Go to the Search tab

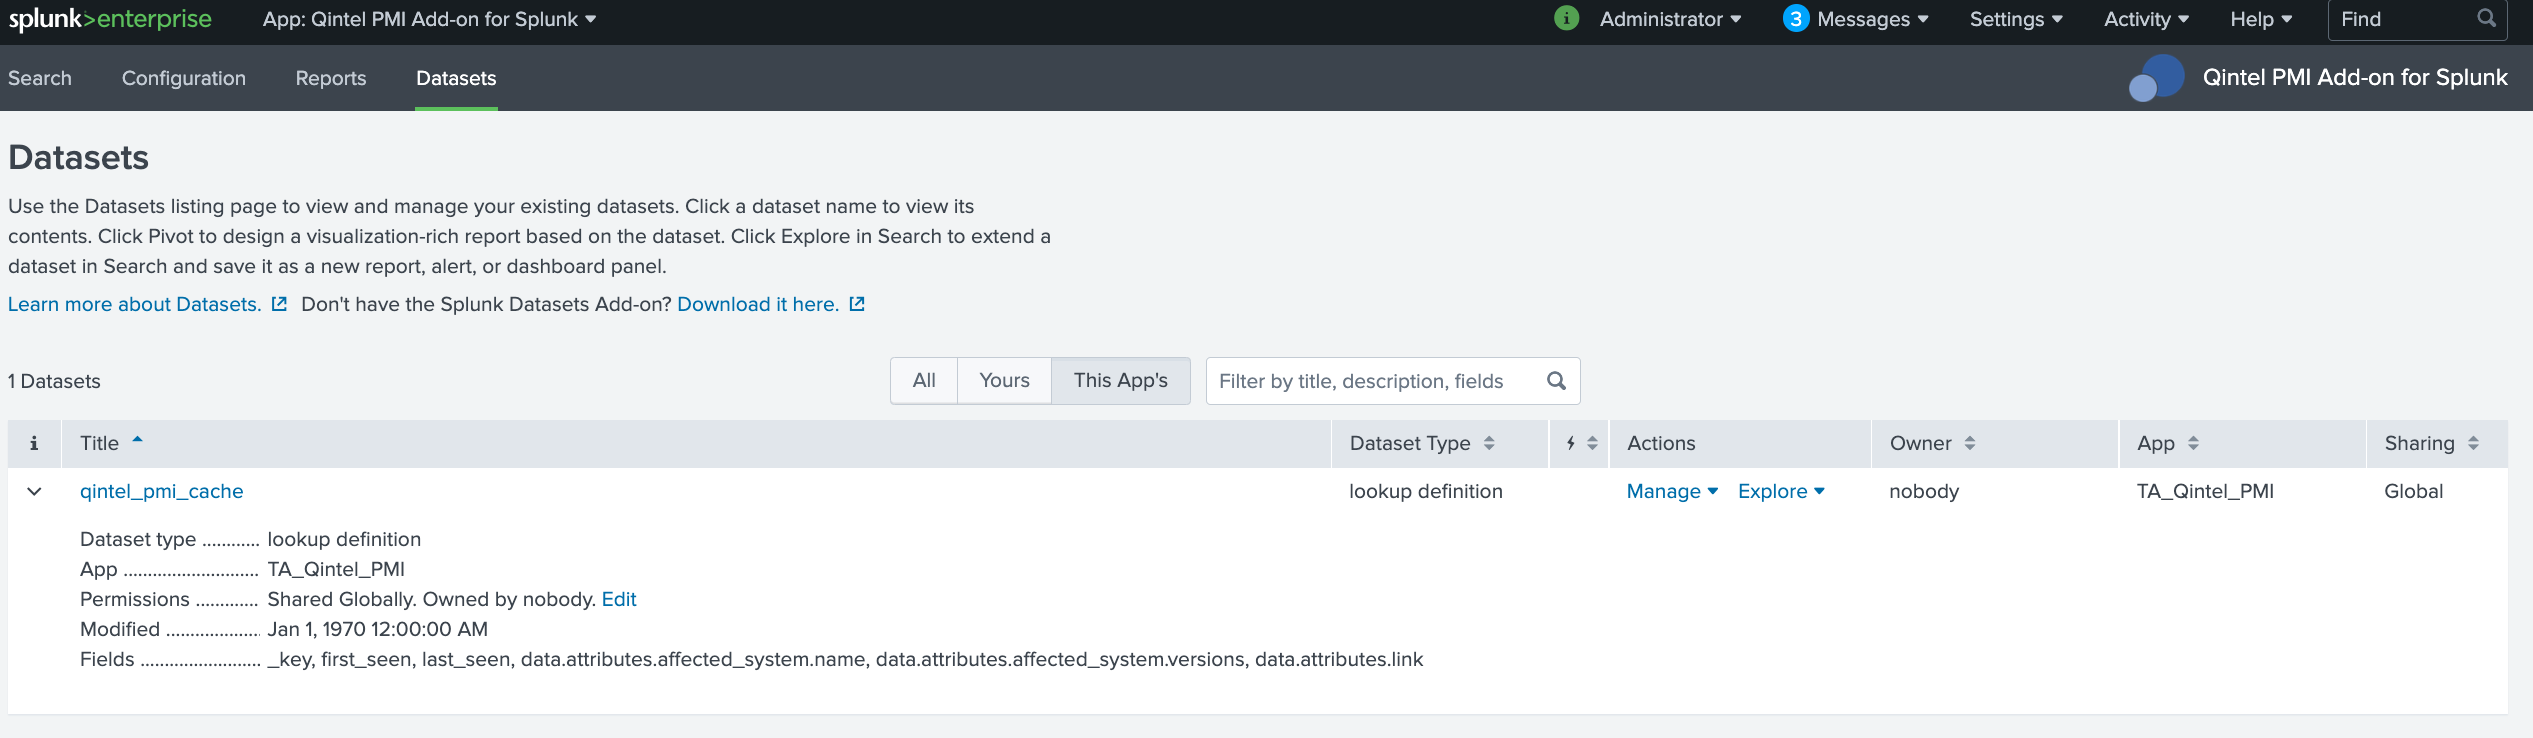40,78
